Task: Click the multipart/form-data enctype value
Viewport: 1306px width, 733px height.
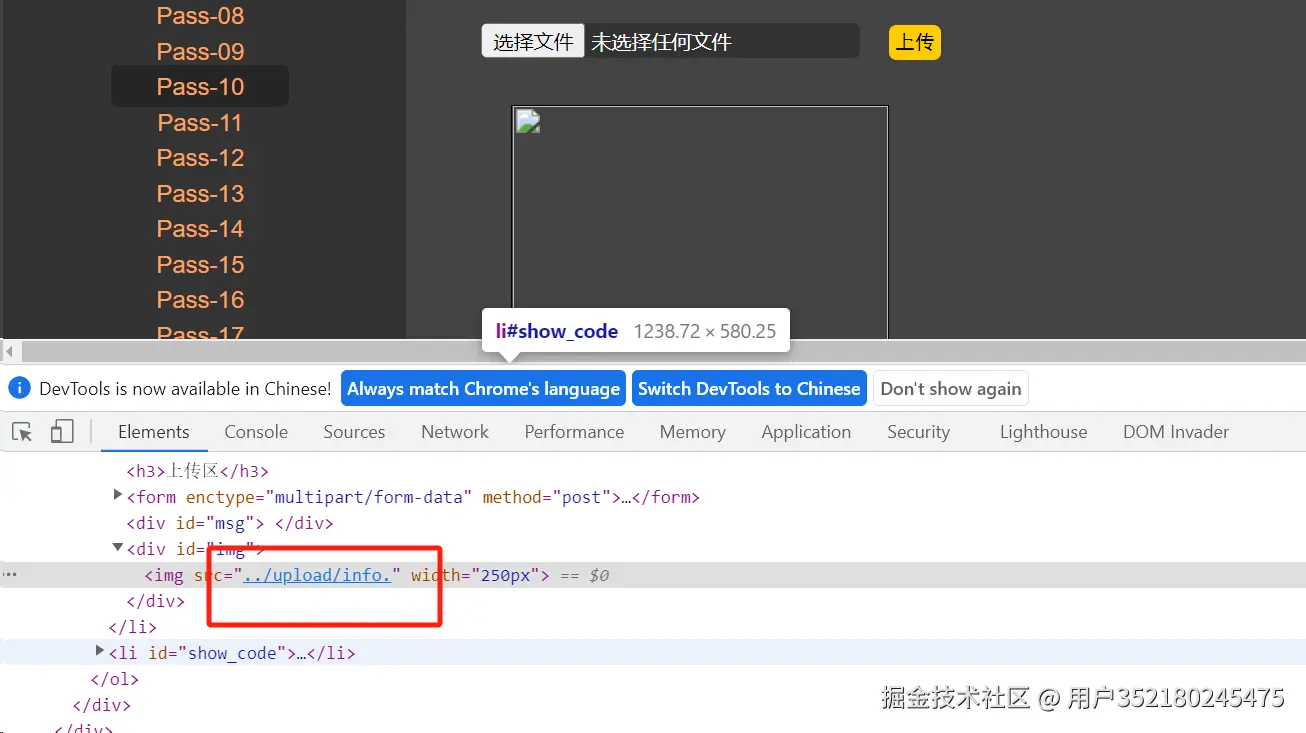Action: tap(369, 497)
